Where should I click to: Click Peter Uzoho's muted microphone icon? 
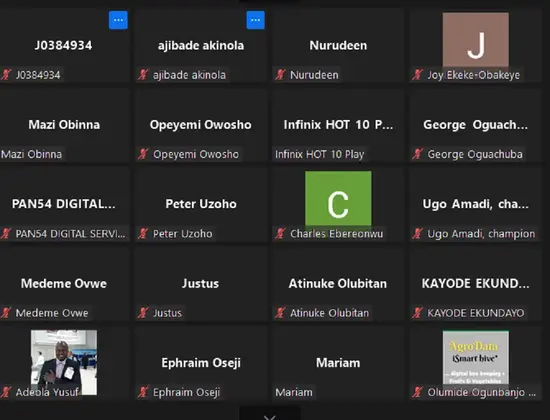pyautogui.click(x=143, y=233)
